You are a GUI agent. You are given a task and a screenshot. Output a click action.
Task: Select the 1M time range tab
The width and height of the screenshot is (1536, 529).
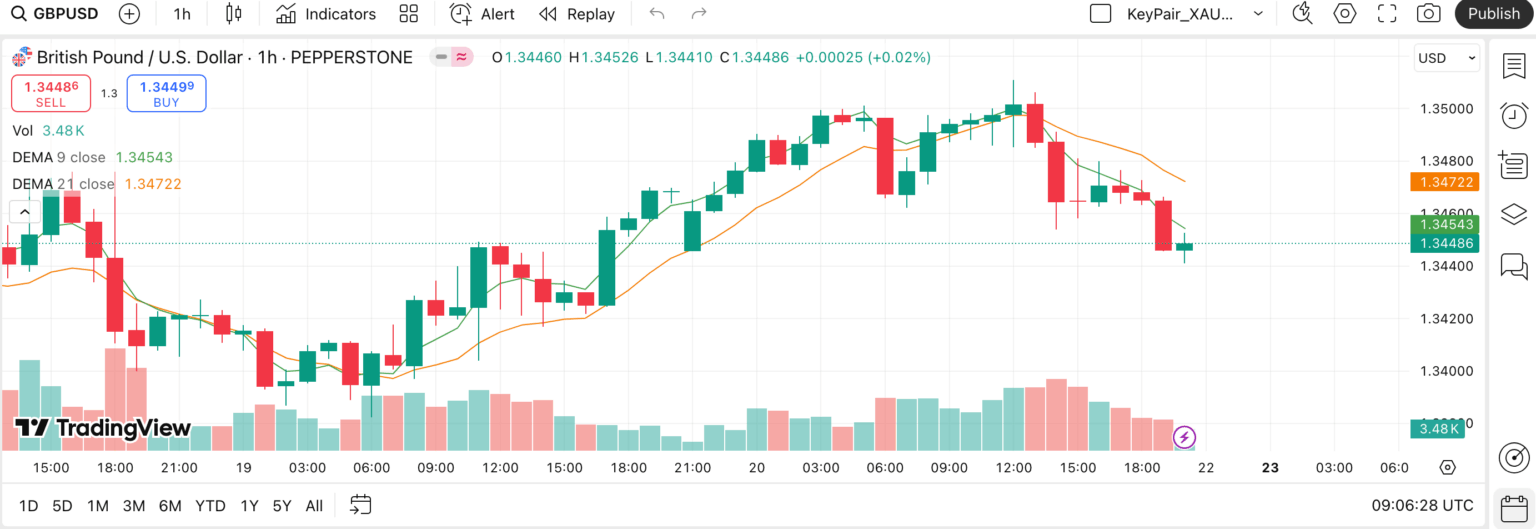click(97, 506)
